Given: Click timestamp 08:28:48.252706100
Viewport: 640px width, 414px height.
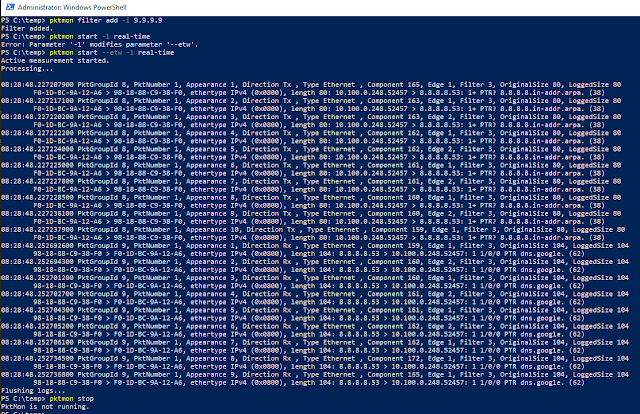Looking at the screenshot, I should [x=37, y=343].
